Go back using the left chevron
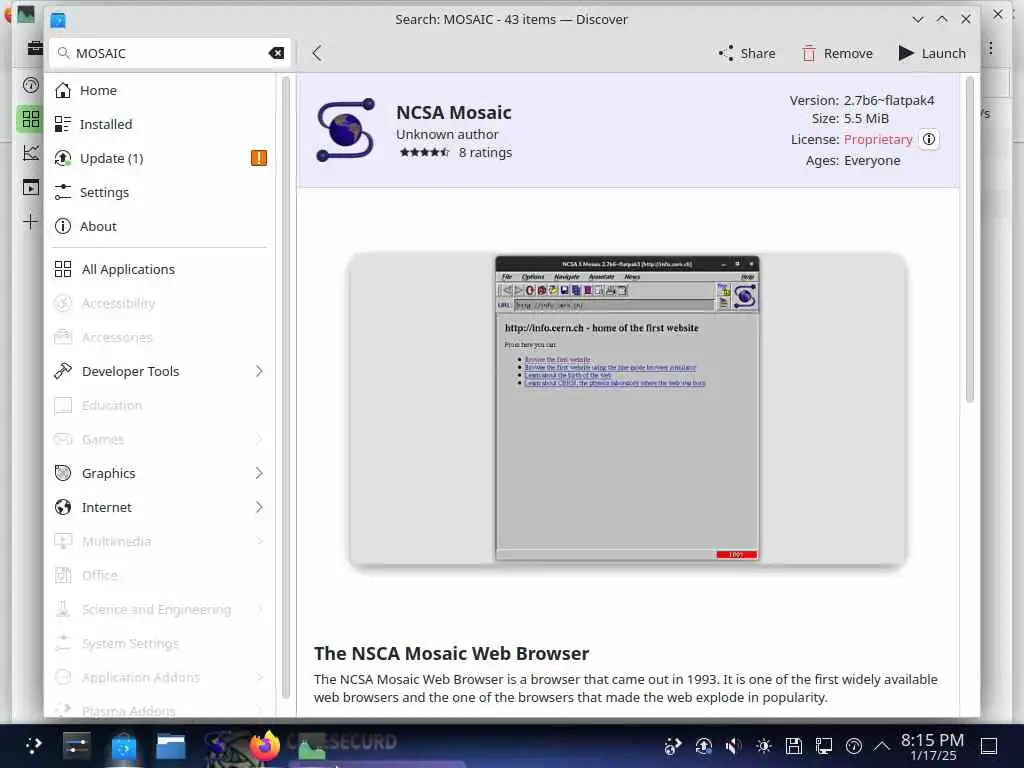Screen dimensions: 1024x768 tap(317, 53)
